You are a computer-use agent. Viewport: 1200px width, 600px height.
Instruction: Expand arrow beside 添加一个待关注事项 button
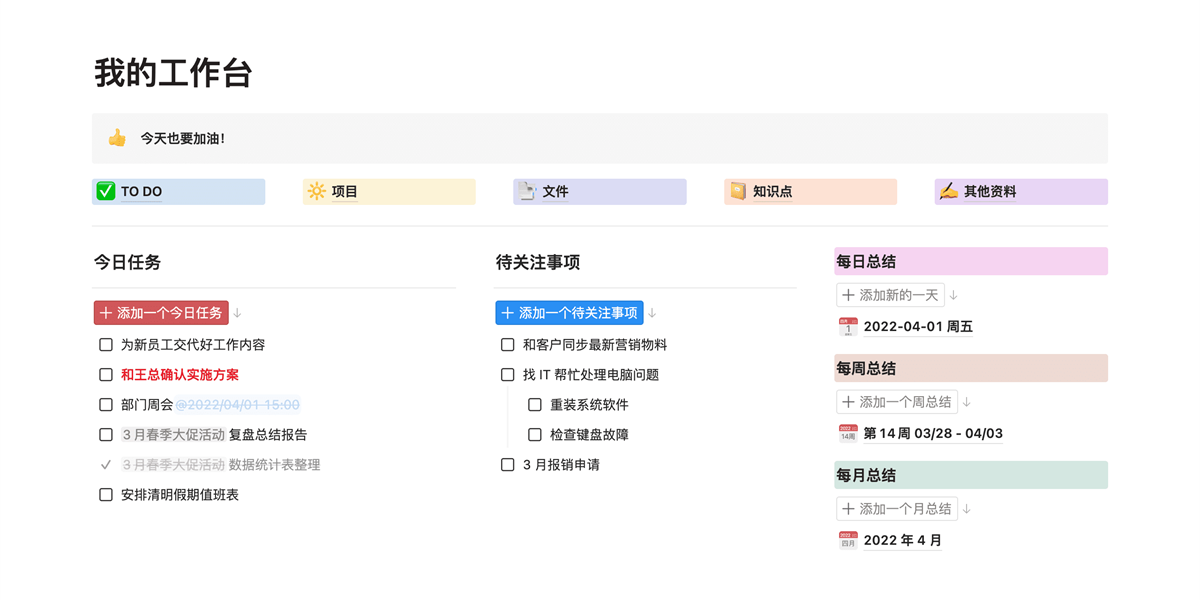[x=652, y=313]
